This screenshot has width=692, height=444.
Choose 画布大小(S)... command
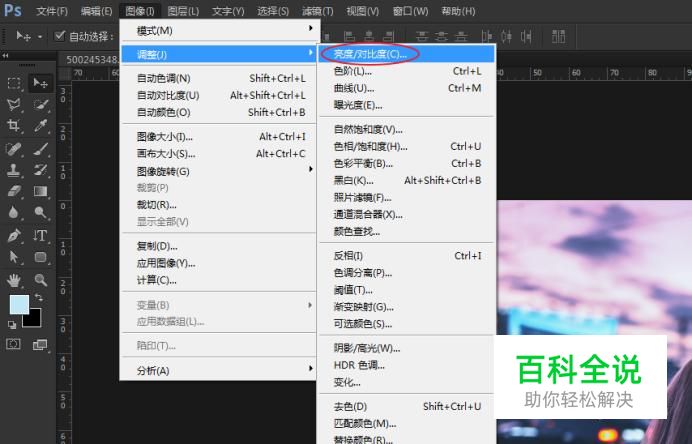click(218, 154)
